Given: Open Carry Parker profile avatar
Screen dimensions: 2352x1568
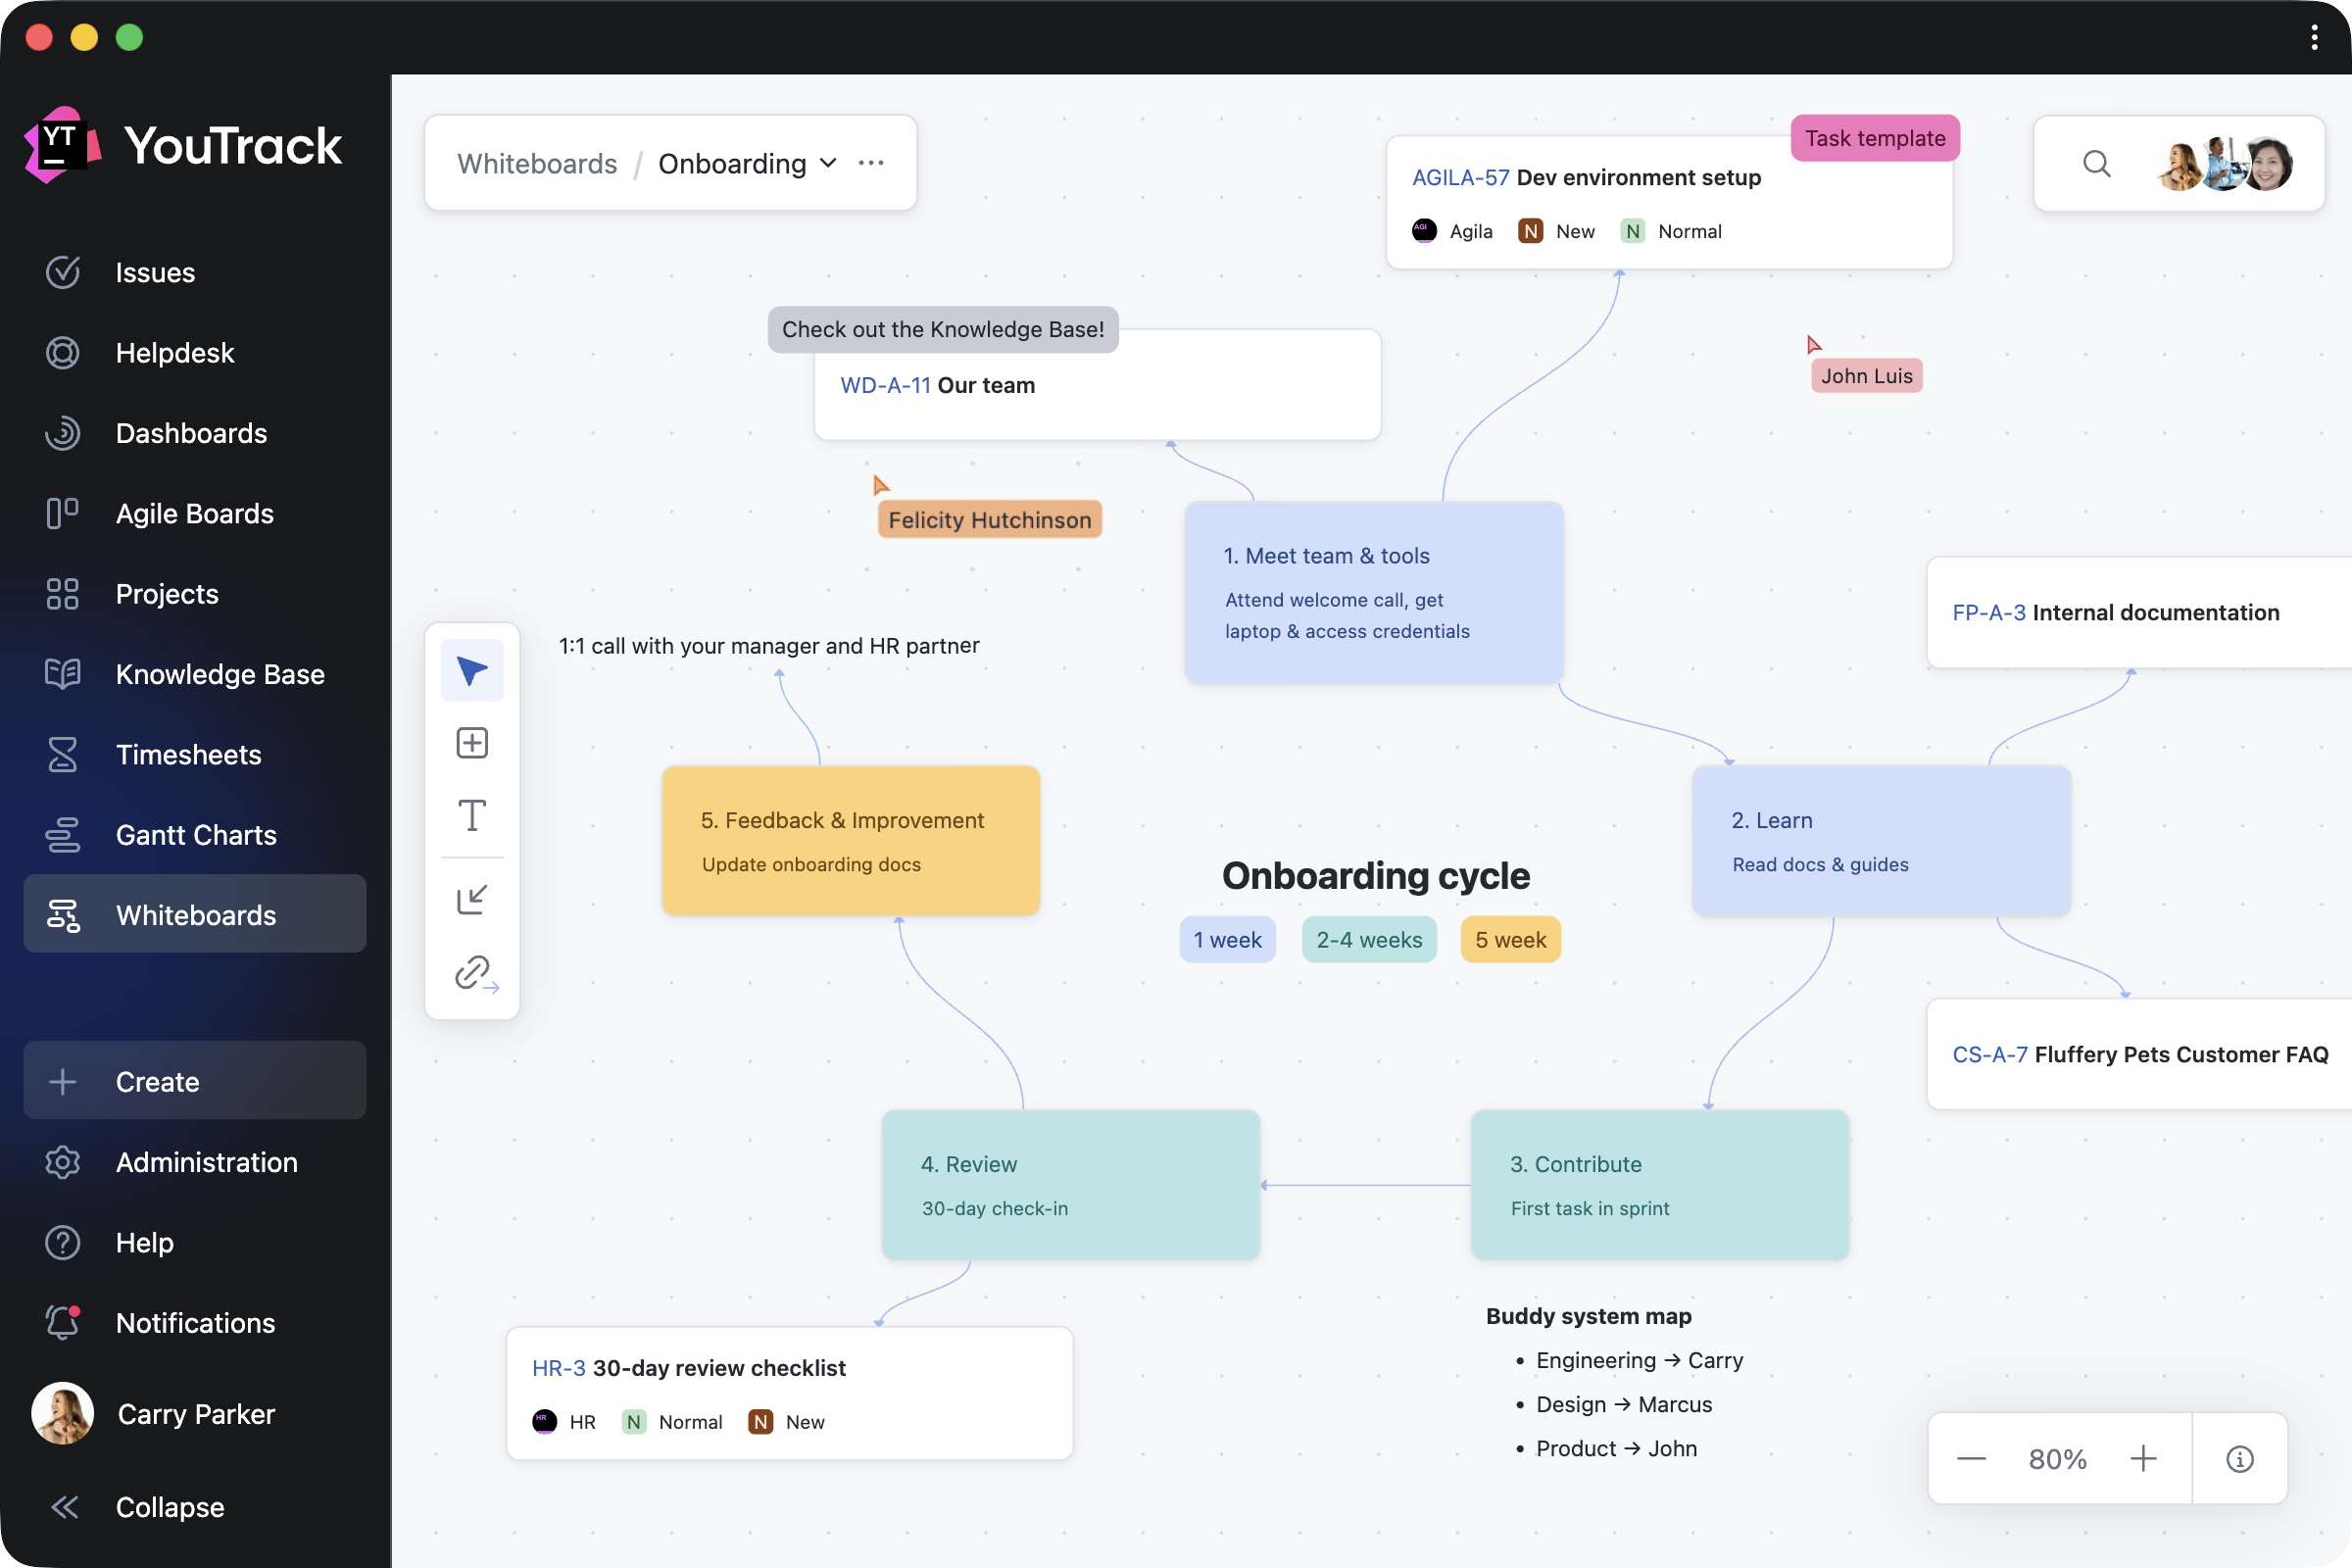Looking at the screenshot, I should [62, 1414].
